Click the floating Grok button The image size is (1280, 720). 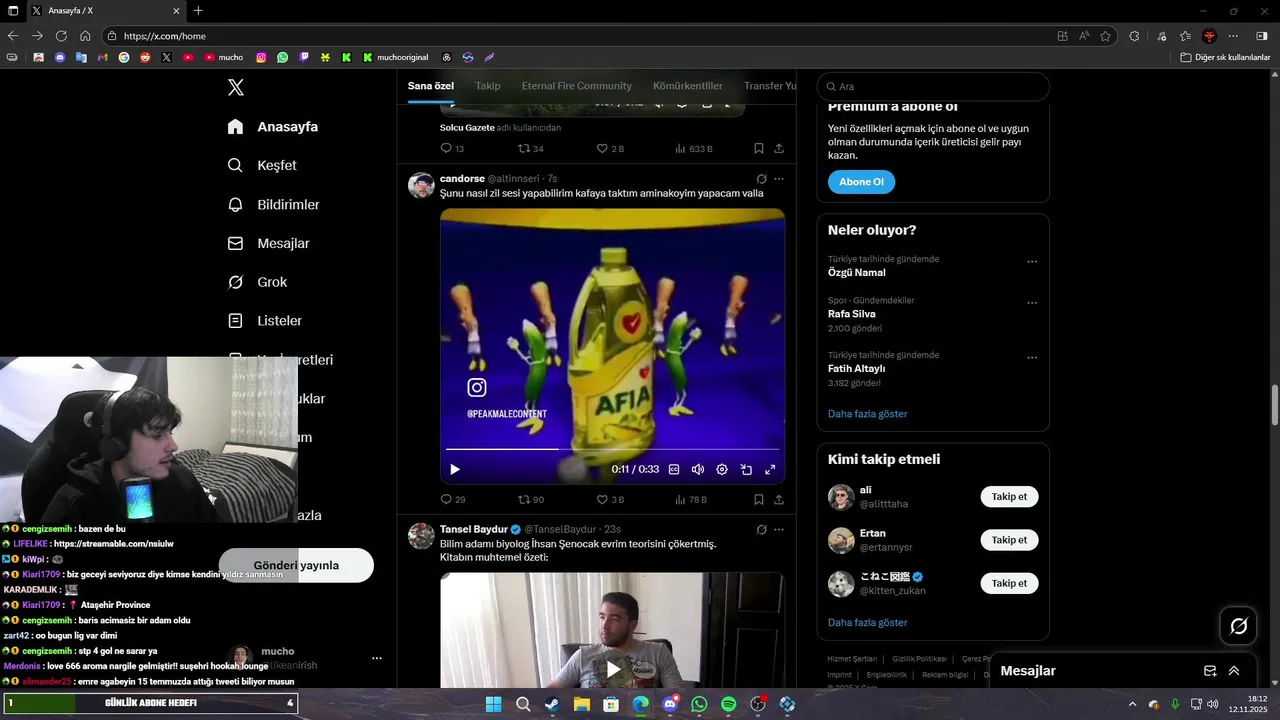pyautogui.click(x=1239, y=626)
